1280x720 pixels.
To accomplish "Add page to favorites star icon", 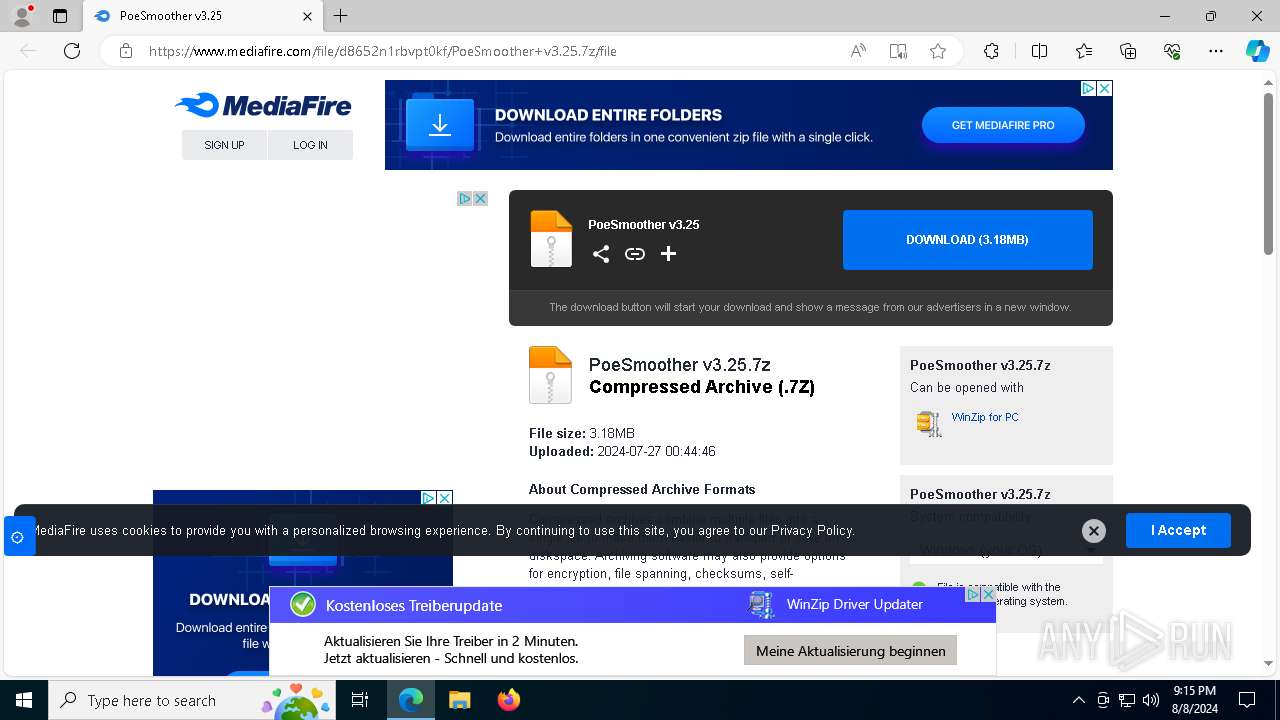I will click(x=938, y=51).
